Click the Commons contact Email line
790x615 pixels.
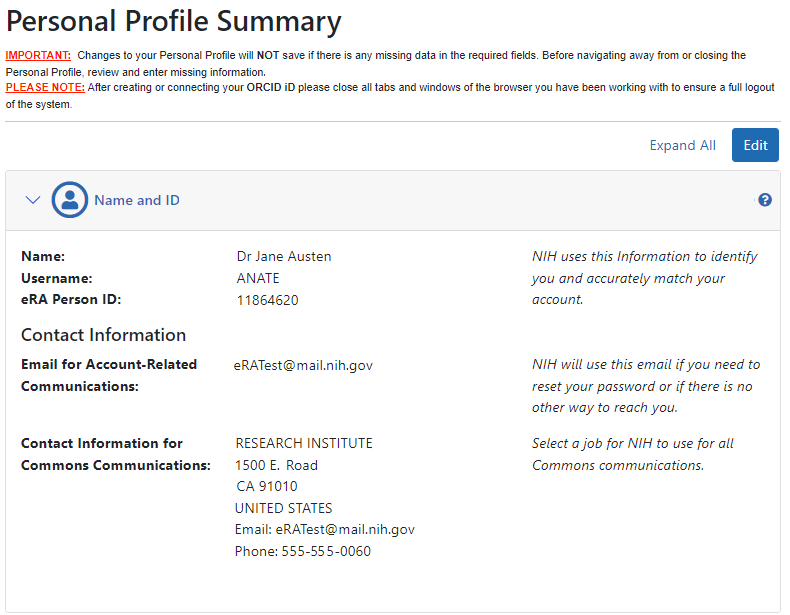pos(325,529)
